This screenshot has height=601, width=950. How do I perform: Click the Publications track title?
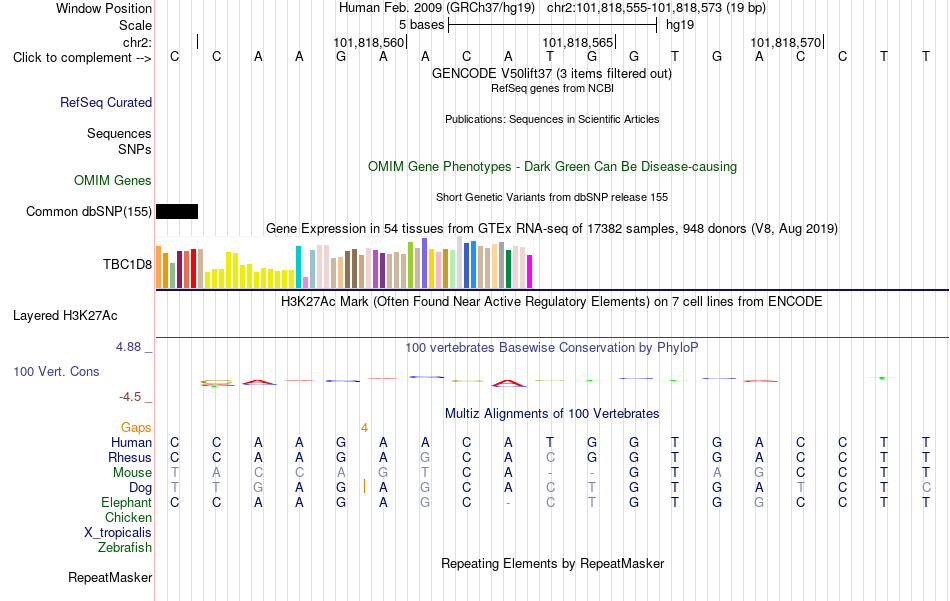point(552,119)
